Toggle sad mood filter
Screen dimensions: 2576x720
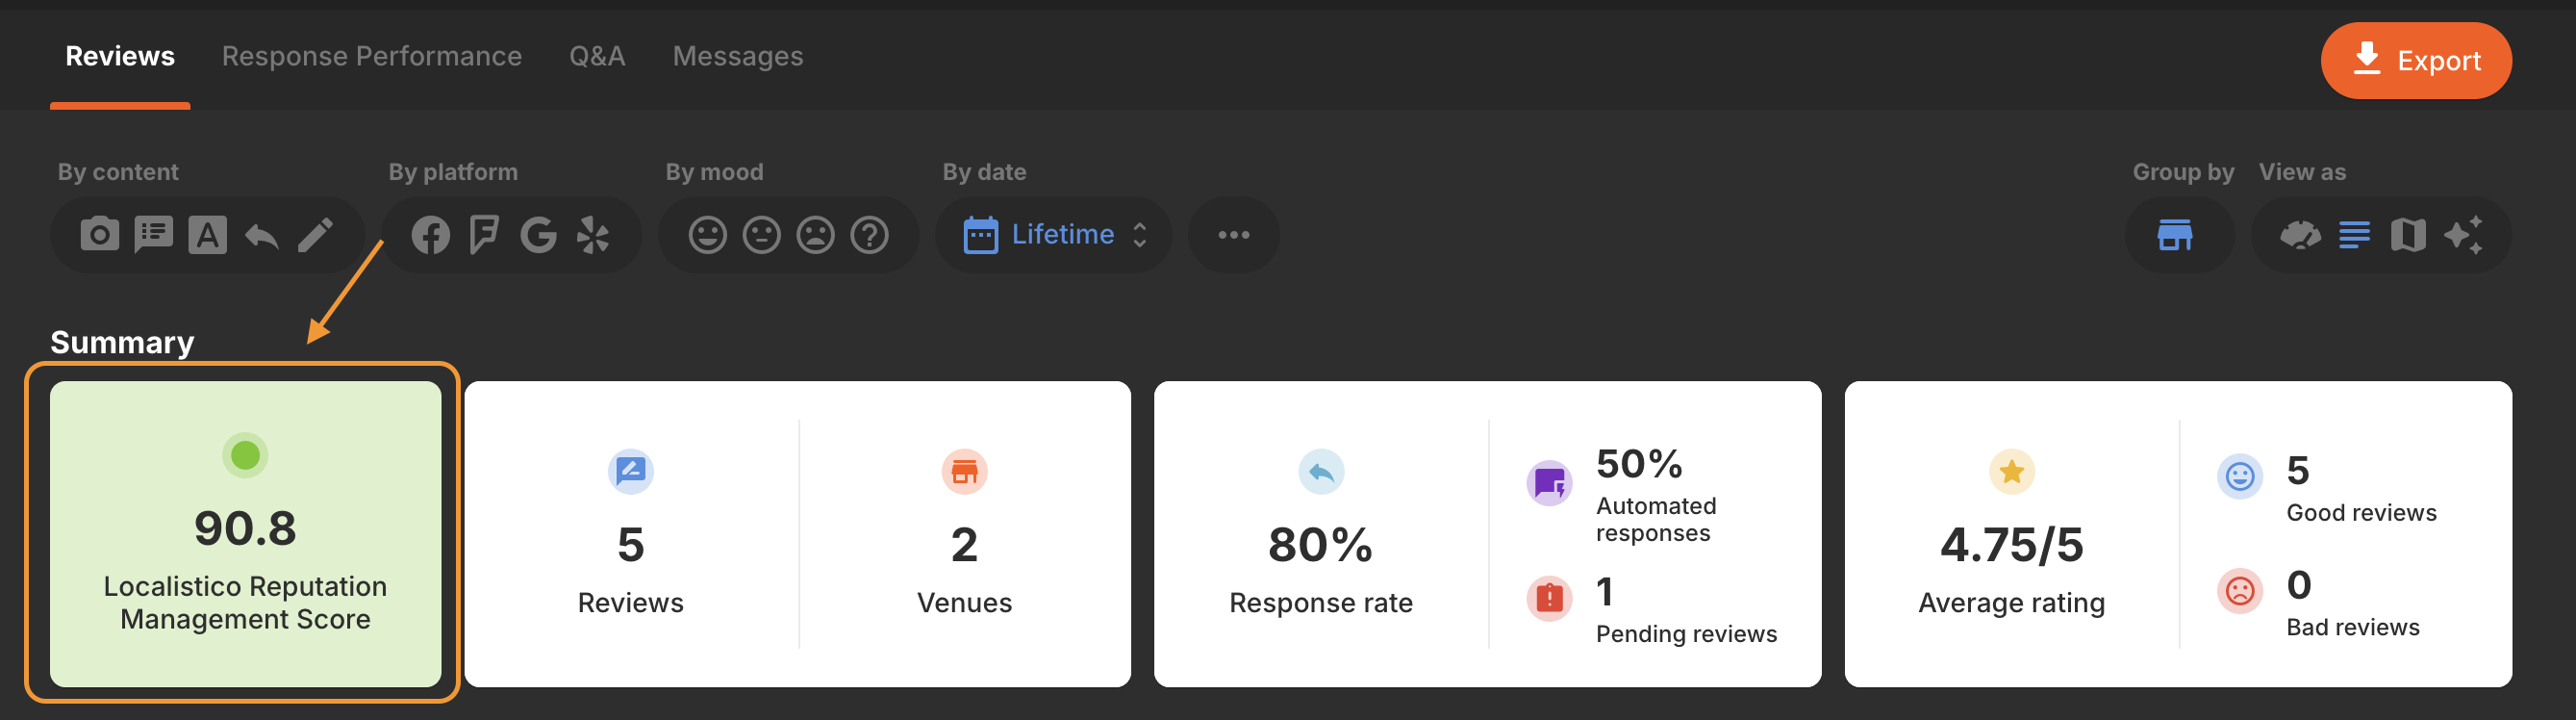pos(815,235)
